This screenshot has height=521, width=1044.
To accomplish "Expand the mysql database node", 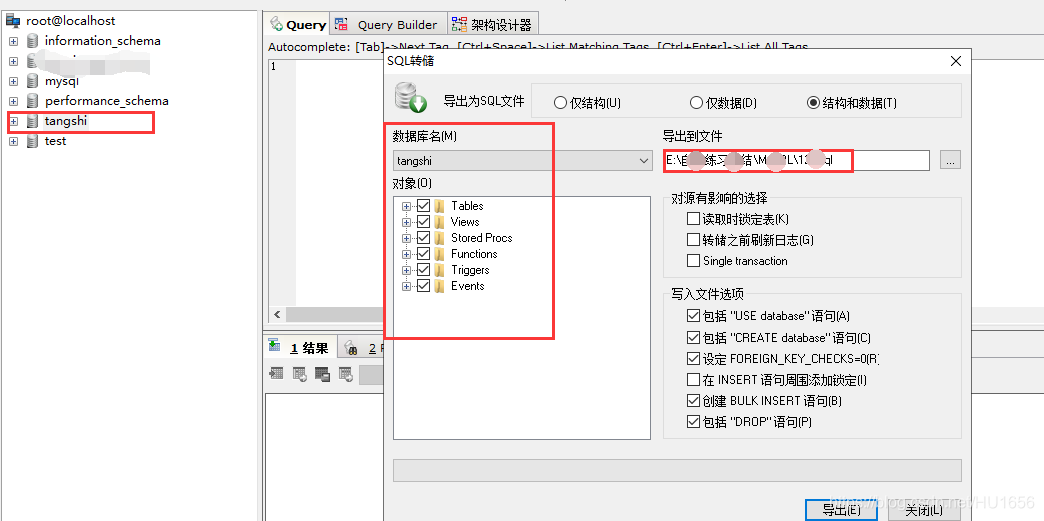I will pos(13,81).
